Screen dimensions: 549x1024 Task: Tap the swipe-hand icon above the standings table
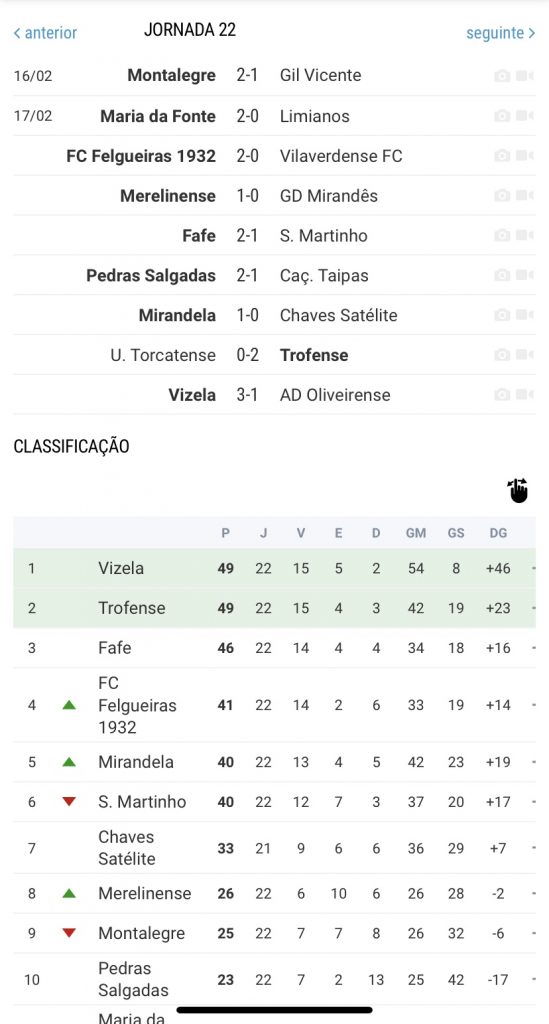click(518, 490)
